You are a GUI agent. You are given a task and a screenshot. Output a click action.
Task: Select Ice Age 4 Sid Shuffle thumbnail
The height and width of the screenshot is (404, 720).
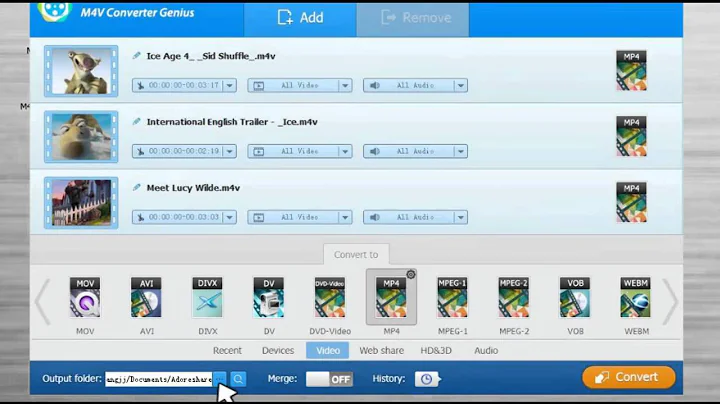pyautogui.click(x=81, y=71)
